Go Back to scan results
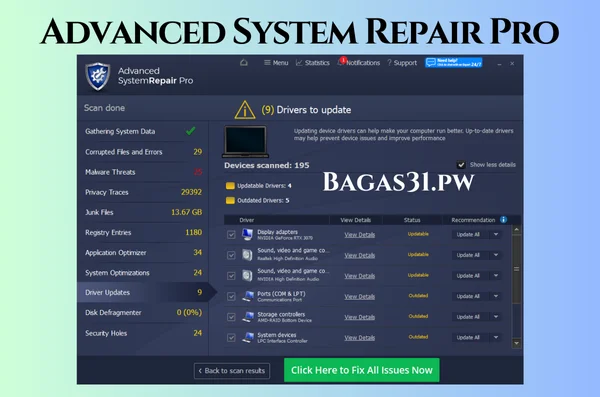The height and width of the screenshot is (397, 600). (x=232, y=371)
